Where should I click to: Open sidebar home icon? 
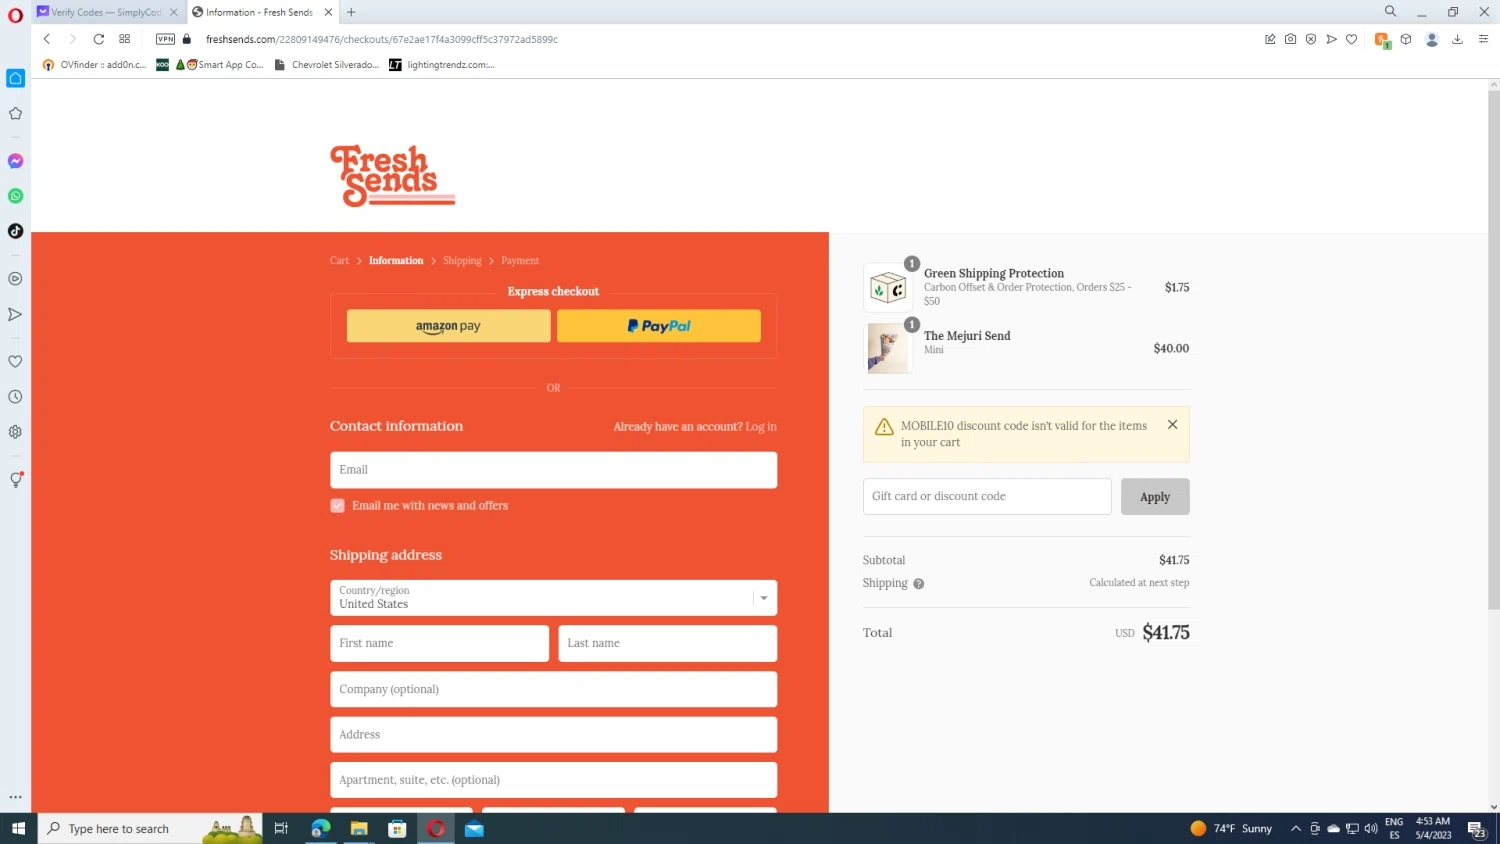tap(15, 78)
